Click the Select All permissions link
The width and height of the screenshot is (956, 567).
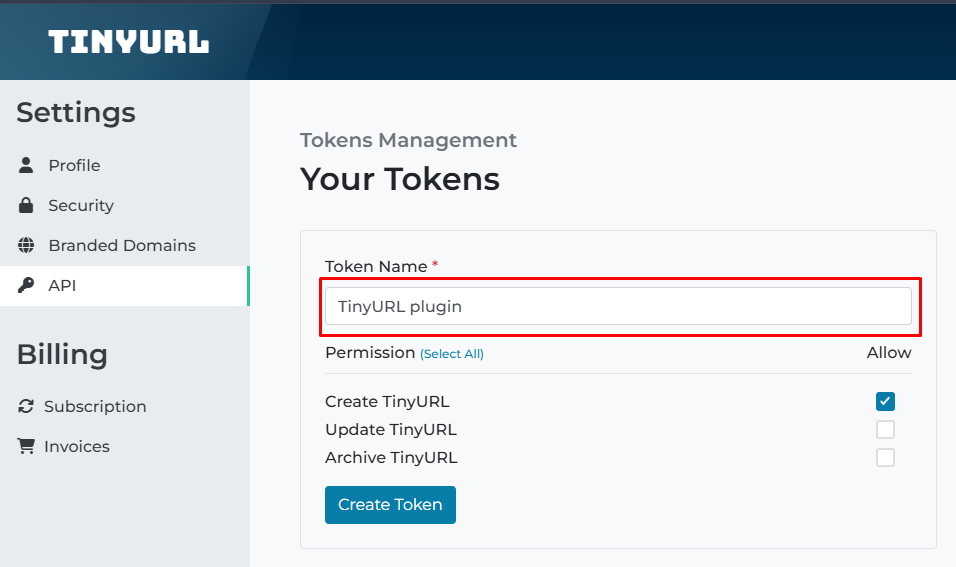click(452, 354)
